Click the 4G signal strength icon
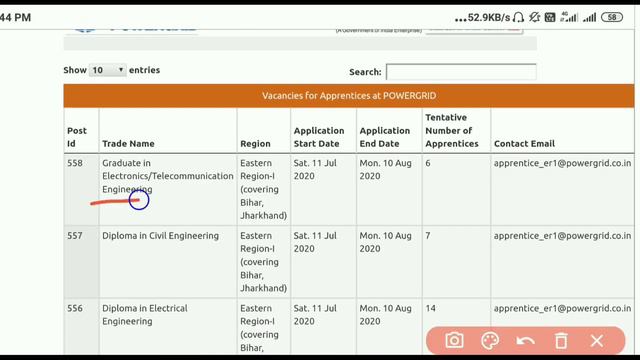Image resolution: width=640 pixels, height=360 pixels. (569, 17)
